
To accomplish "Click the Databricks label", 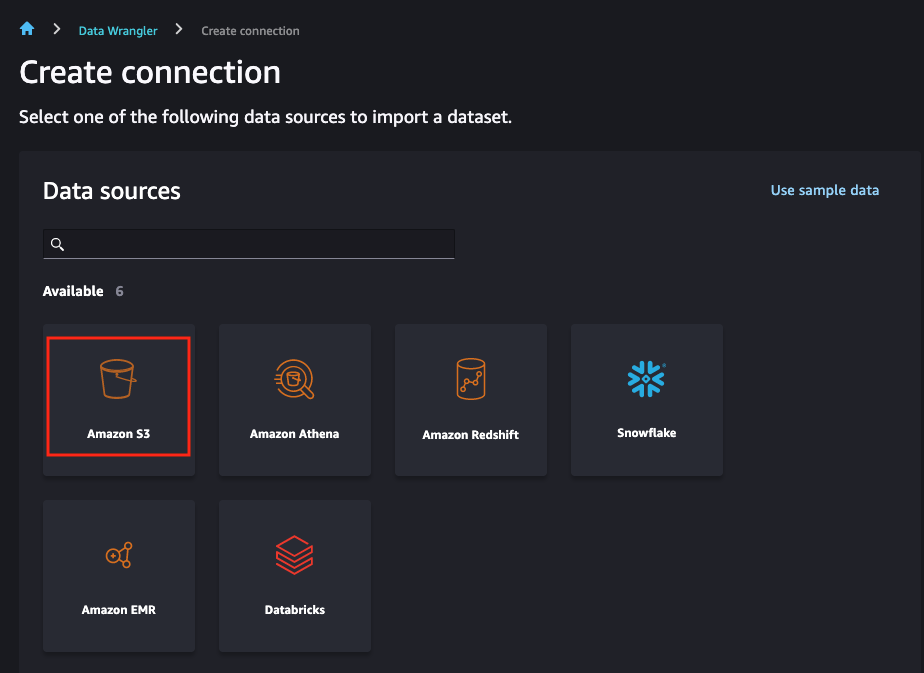I will (295, 610).
